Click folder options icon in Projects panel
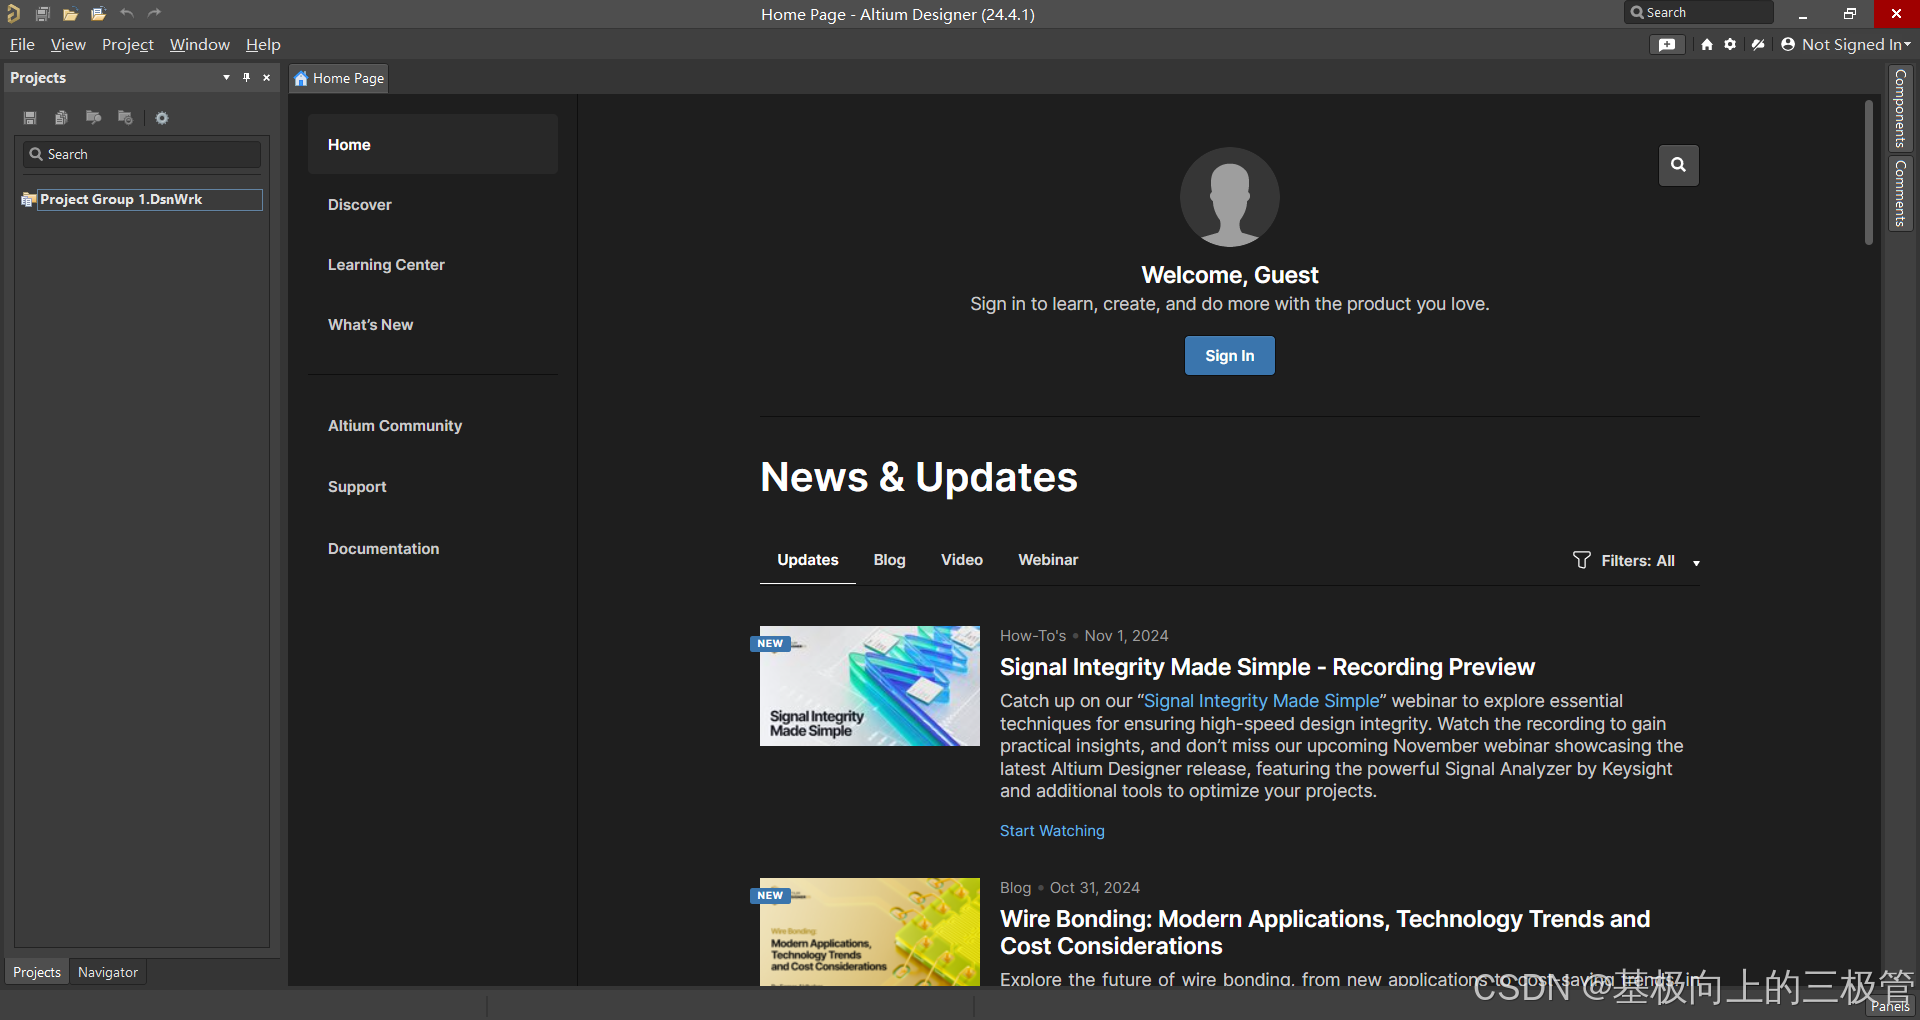The height and width of the screenshot is (1020, 1920). click(x=125, y=118)
